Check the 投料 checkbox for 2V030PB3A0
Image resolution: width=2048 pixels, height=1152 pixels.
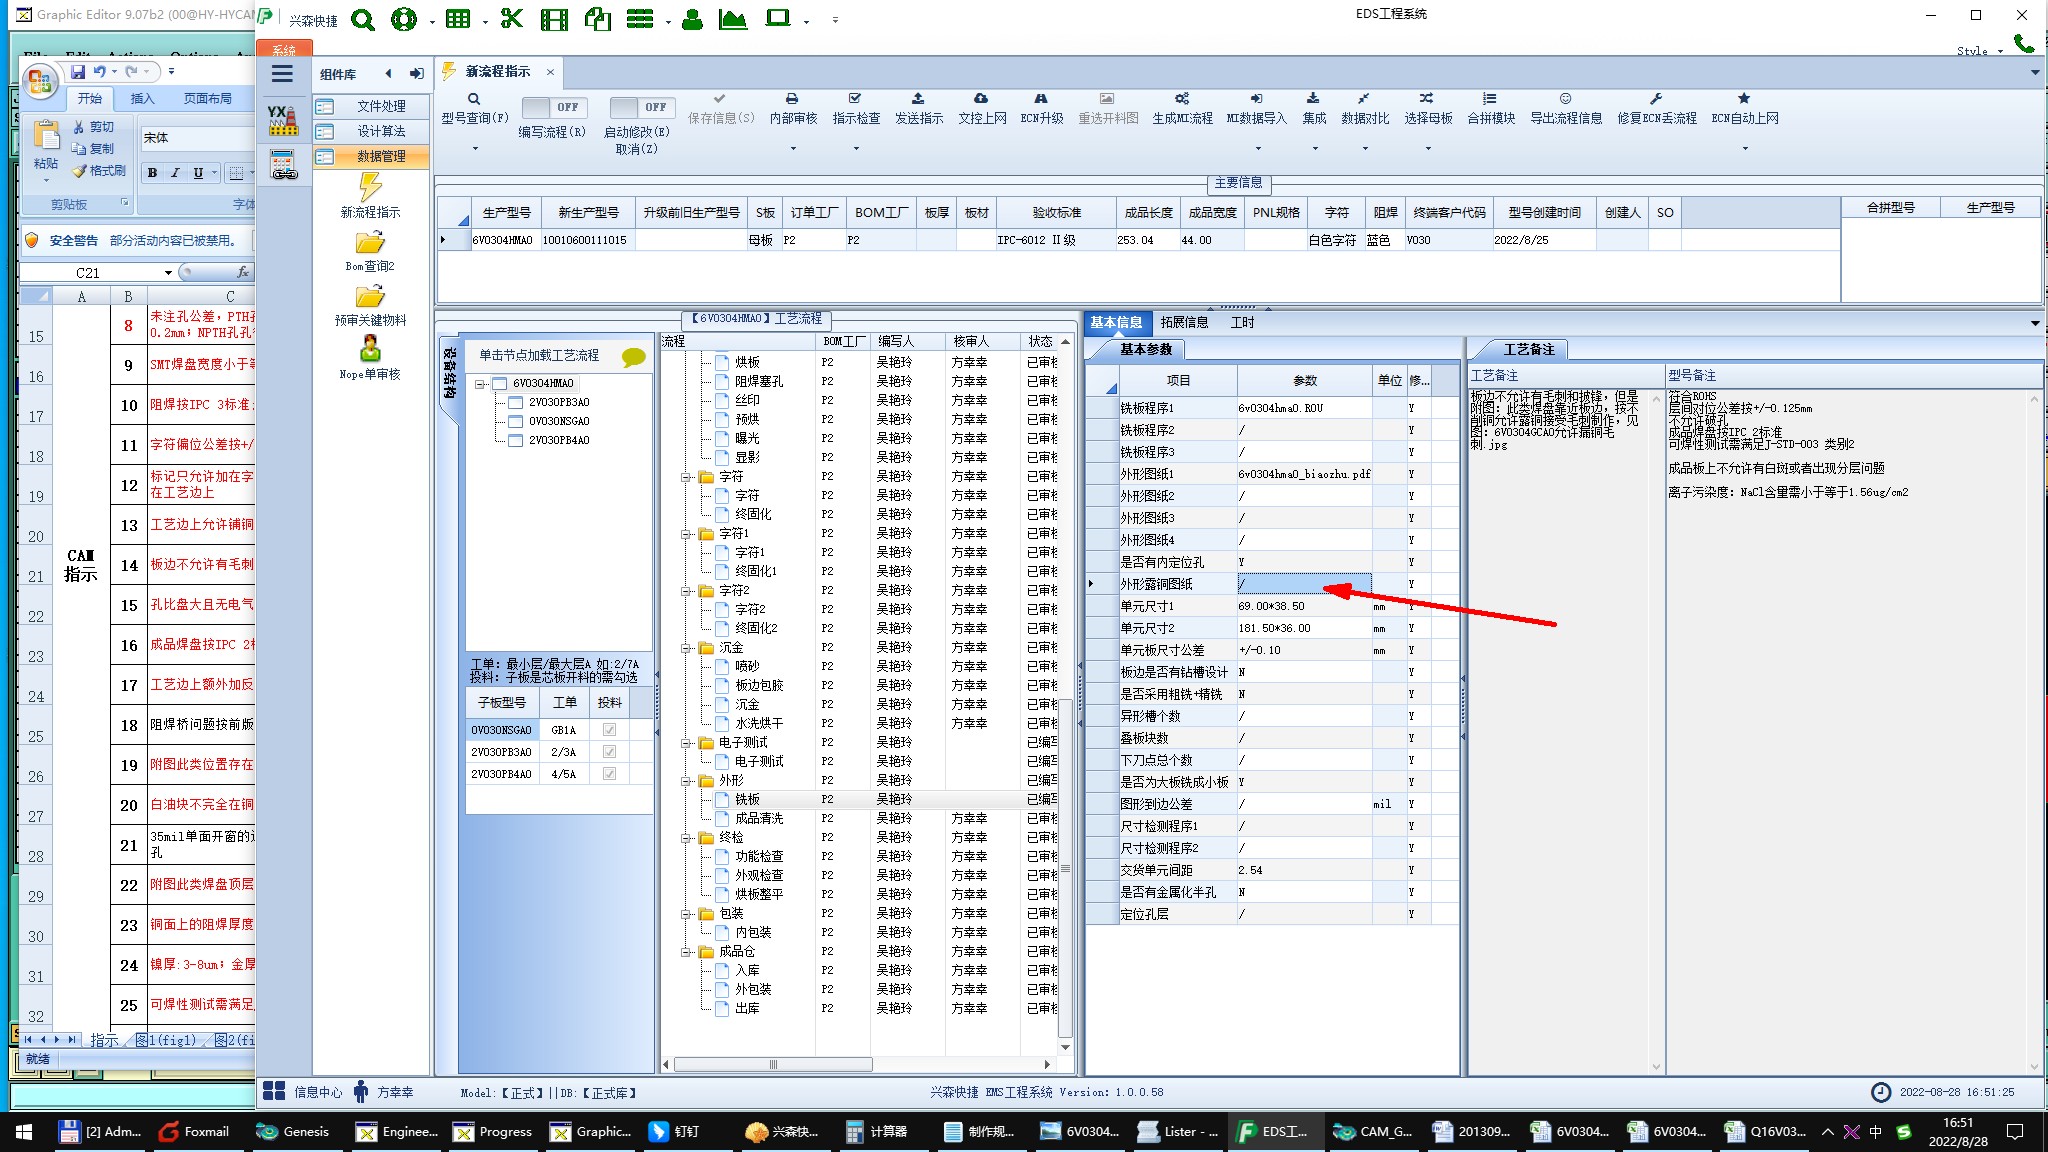(x=609, y=752)
